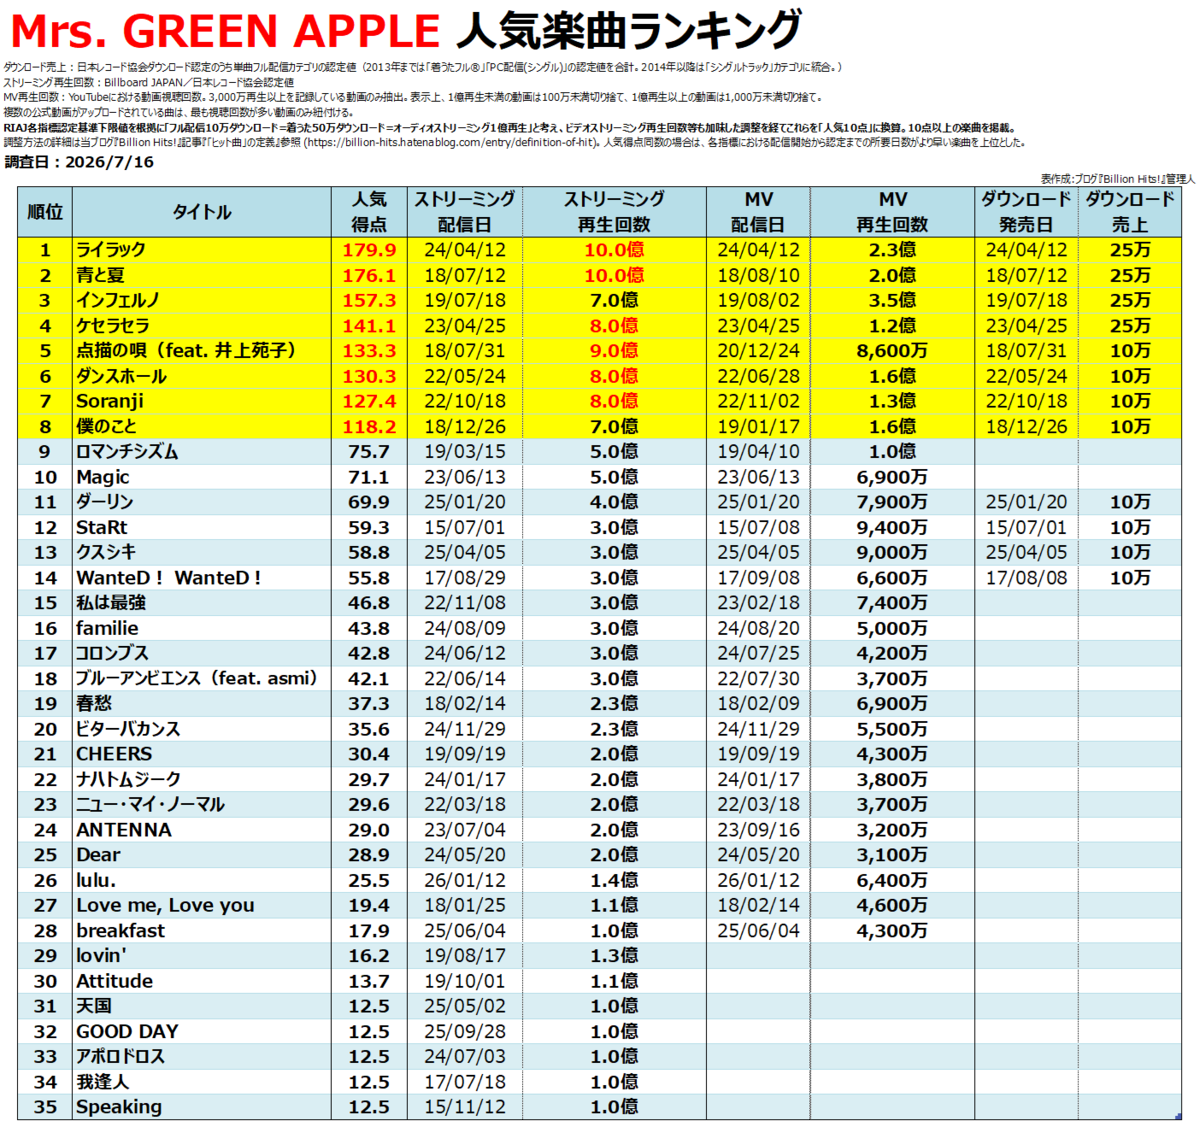Click the 20/12/24 MV release date
Image resolution: width=1200 pixels, height=1121 pixels.
[x=758, y=351]
